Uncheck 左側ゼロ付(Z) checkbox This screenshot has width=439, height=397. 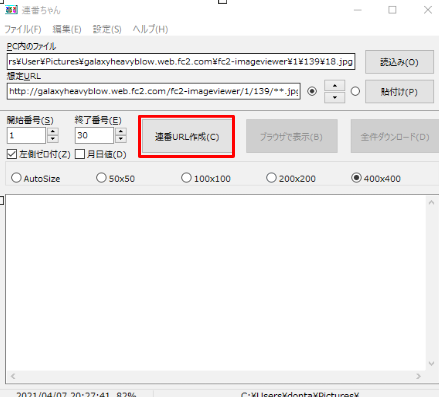pyautogui.click(x=12, y=154)
